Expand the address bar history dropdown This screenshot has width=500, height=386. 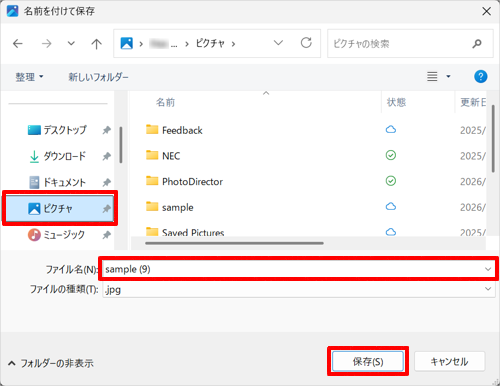point(278,43)
